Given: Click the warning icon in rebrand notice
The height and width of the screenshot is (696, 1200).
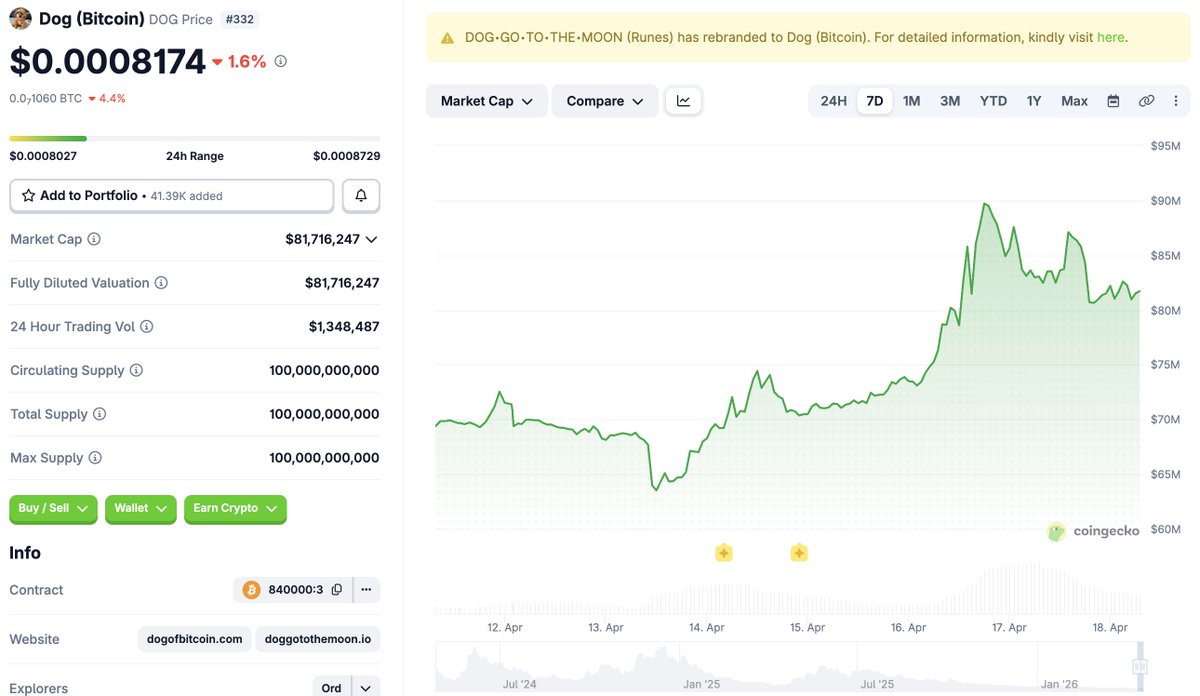Looking at the screenshot, I should 447,38.
